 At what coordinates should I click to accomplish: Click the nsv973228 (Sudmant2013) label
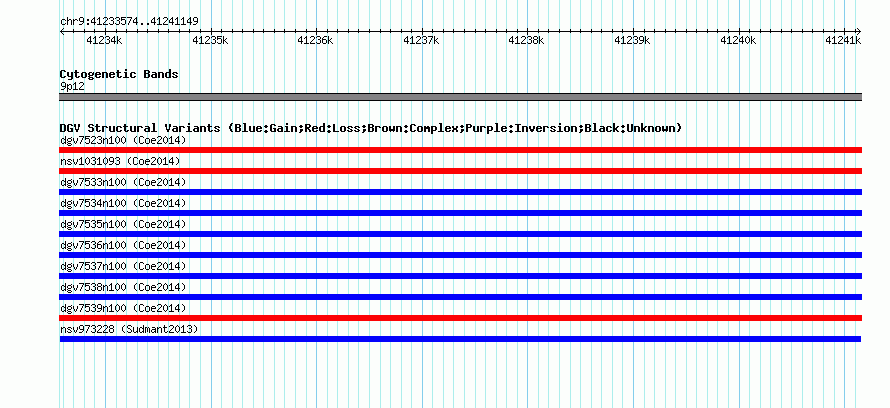129,329
